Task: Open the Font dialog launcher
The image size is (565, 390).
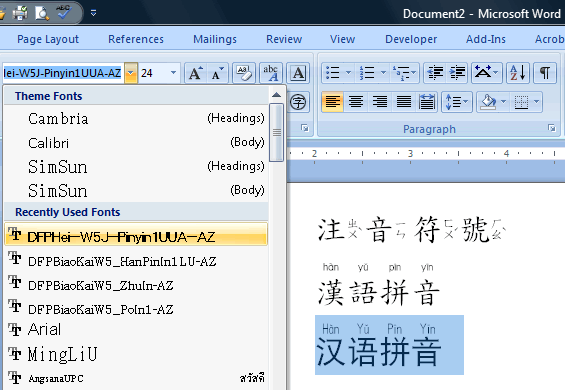Action: [x=305, y=128]
